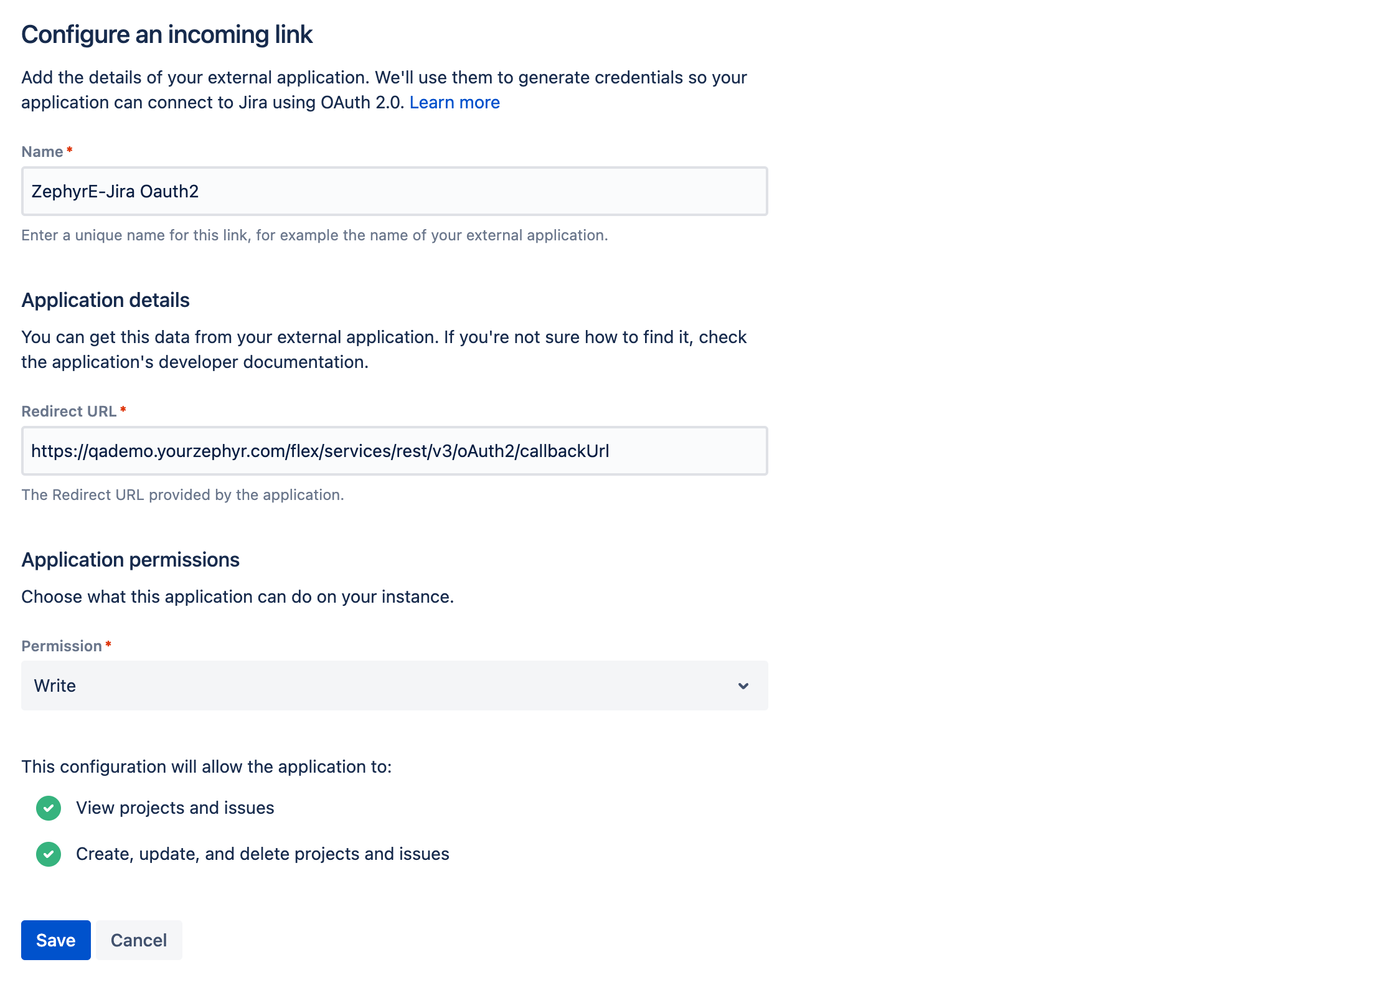Click the Name input containing ZephyrE-Jira Oauth2
The image size is (1376, 990).
coord(394,191)
